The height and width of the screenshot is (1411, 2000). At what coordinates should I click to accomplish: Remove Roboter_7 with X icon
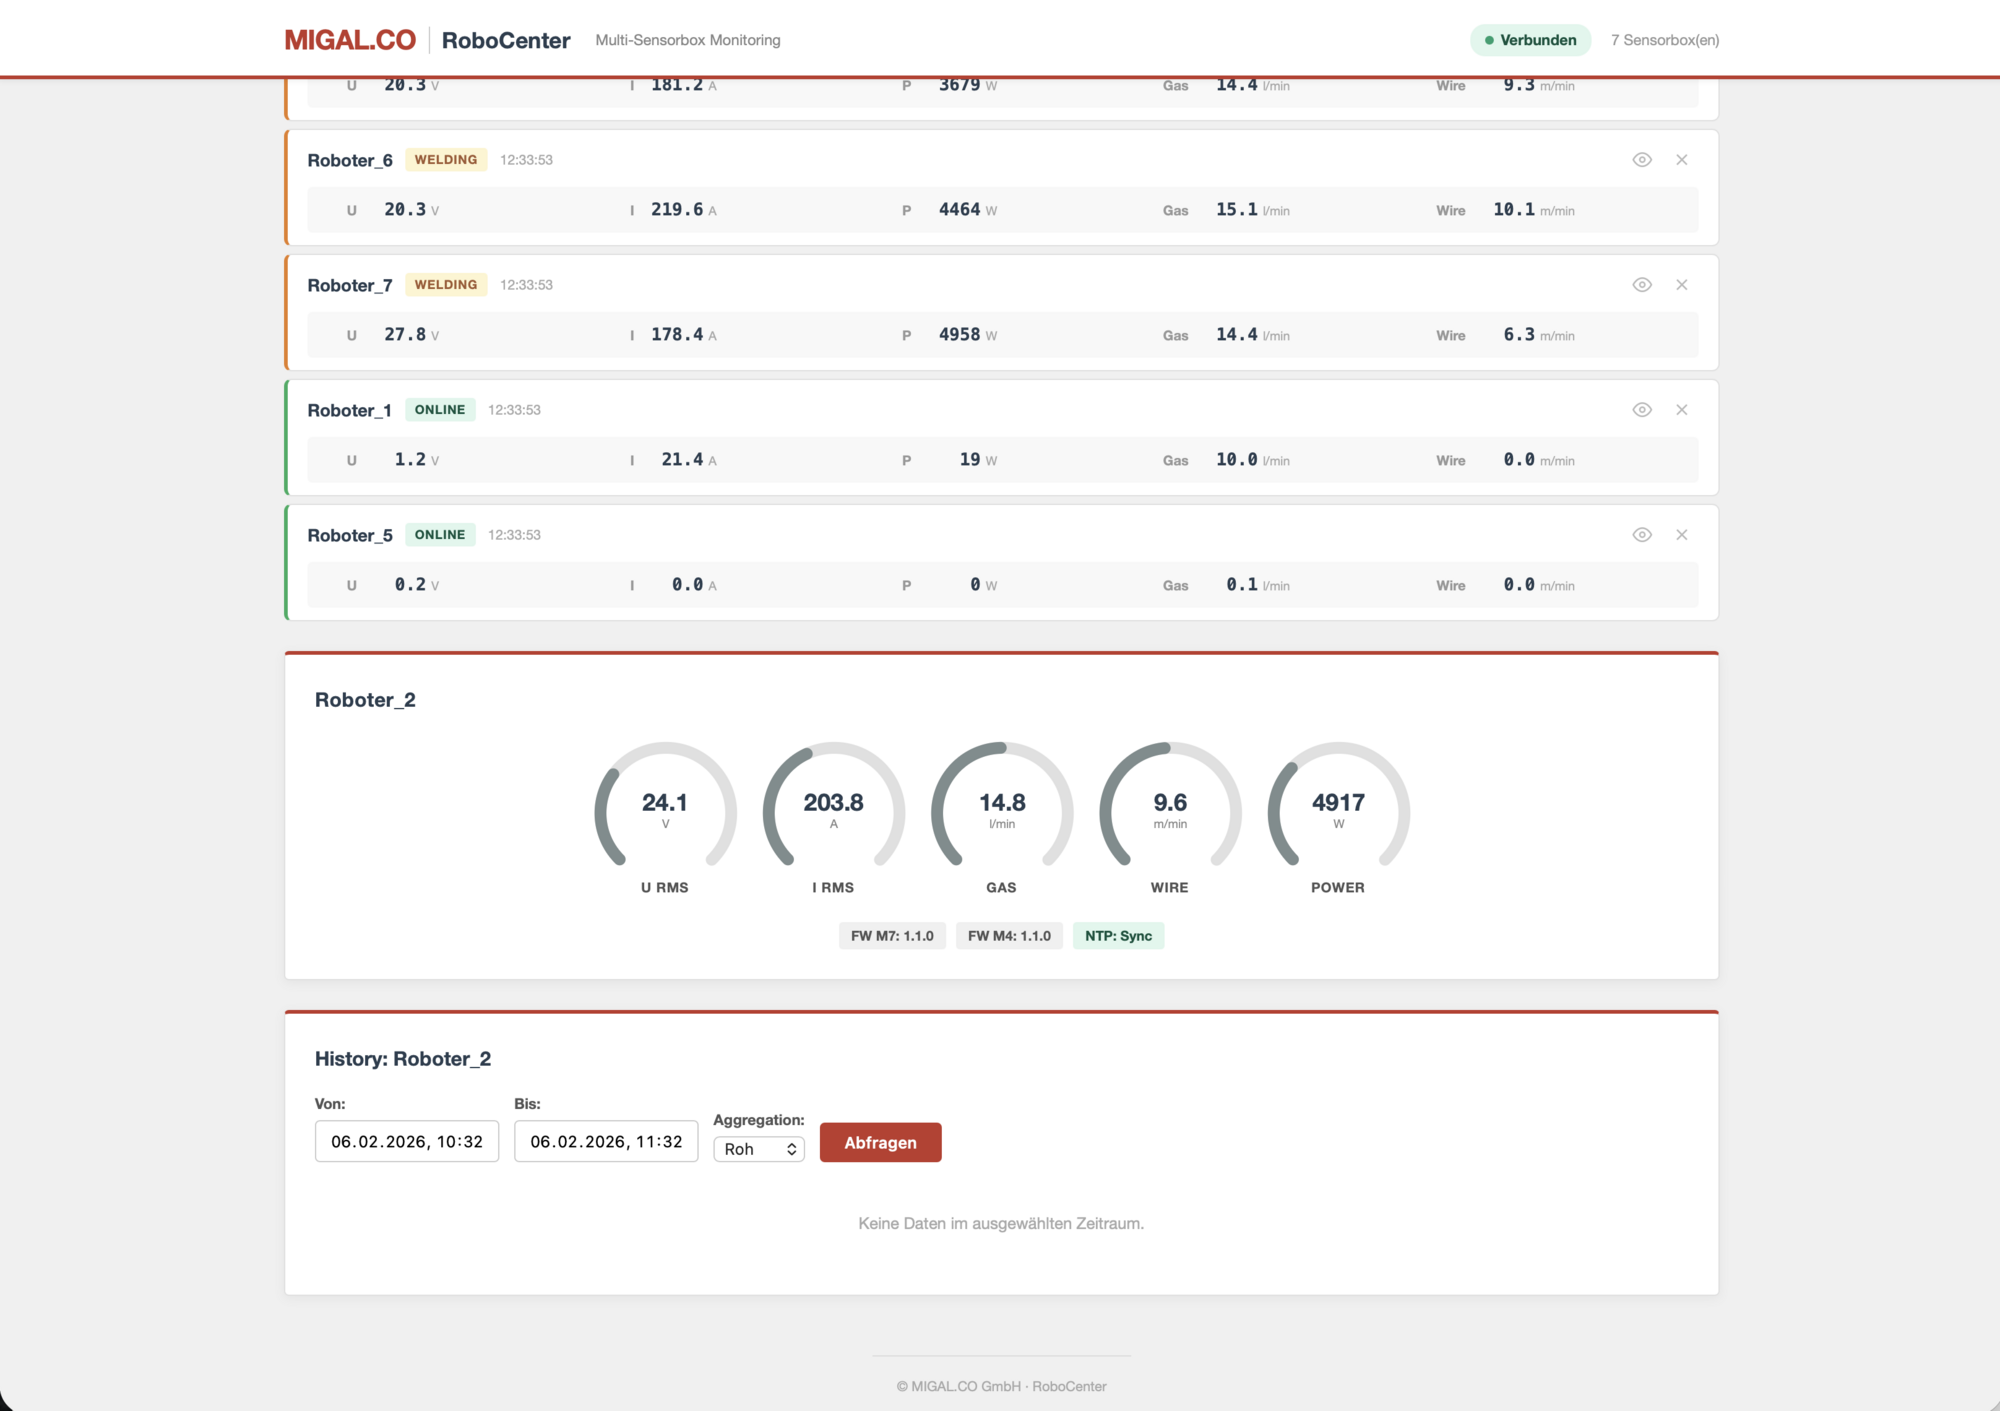[1682, 285]
